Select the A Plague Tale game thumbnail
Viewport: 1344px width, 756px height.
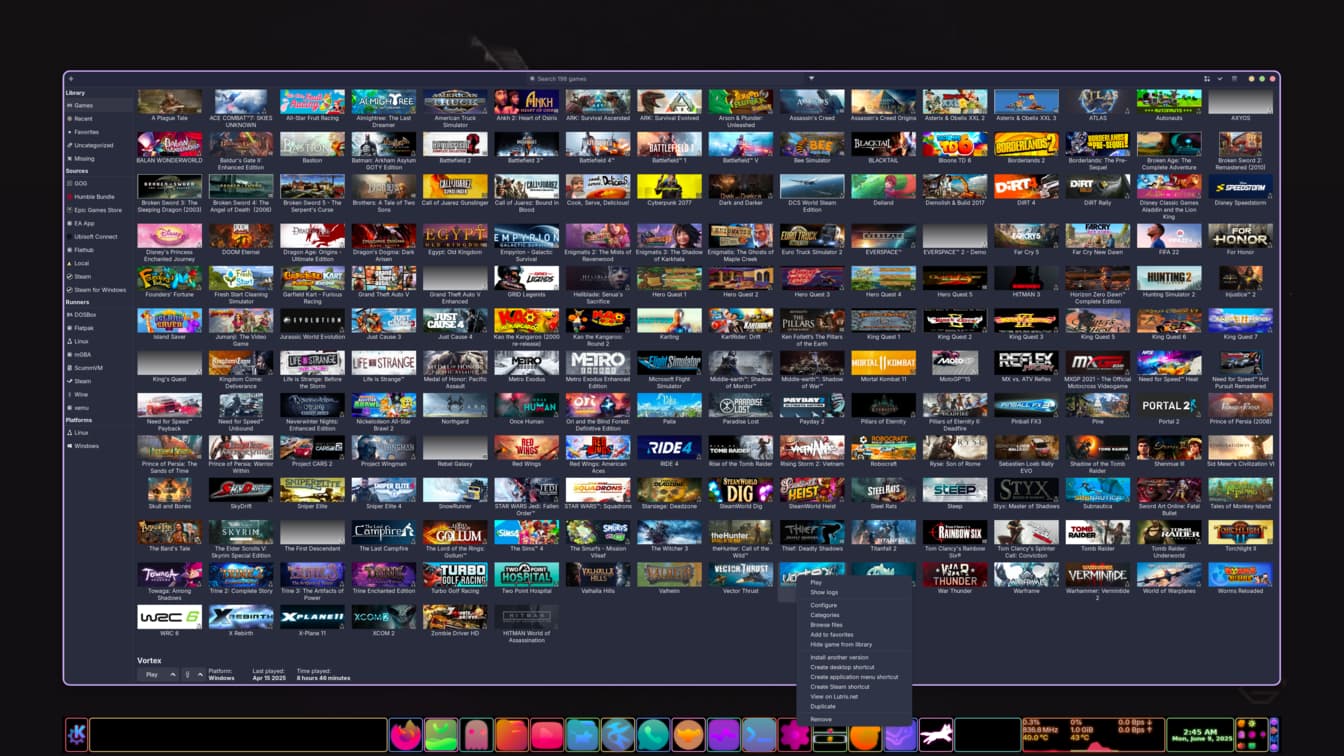point(169,101)
